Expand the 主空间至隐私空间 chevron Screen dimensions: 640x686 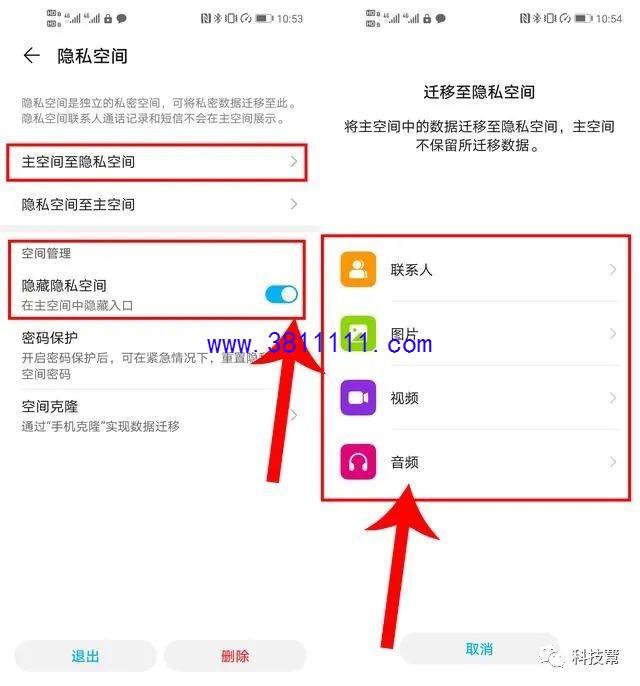pyautogui.click(x=294, y=161)
